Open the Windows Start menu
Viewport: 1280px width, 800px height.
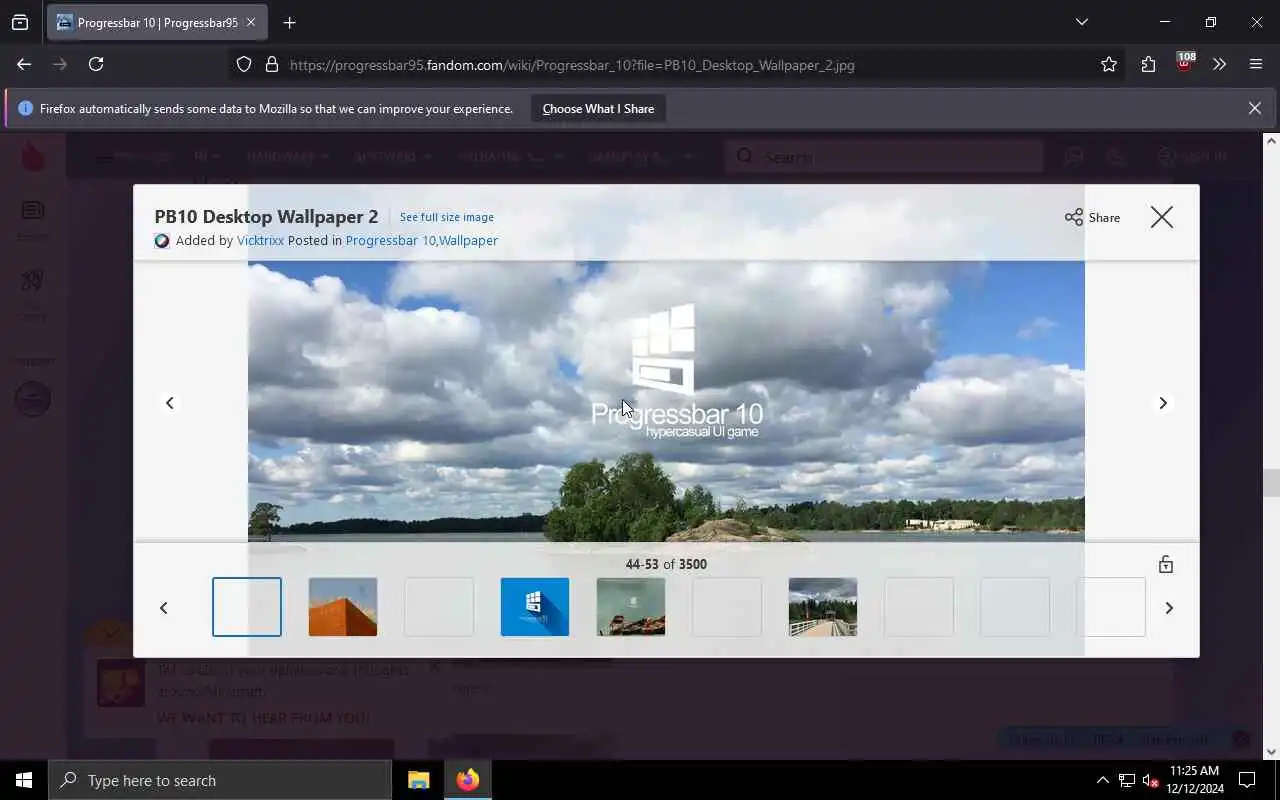(x=24, y=780)
